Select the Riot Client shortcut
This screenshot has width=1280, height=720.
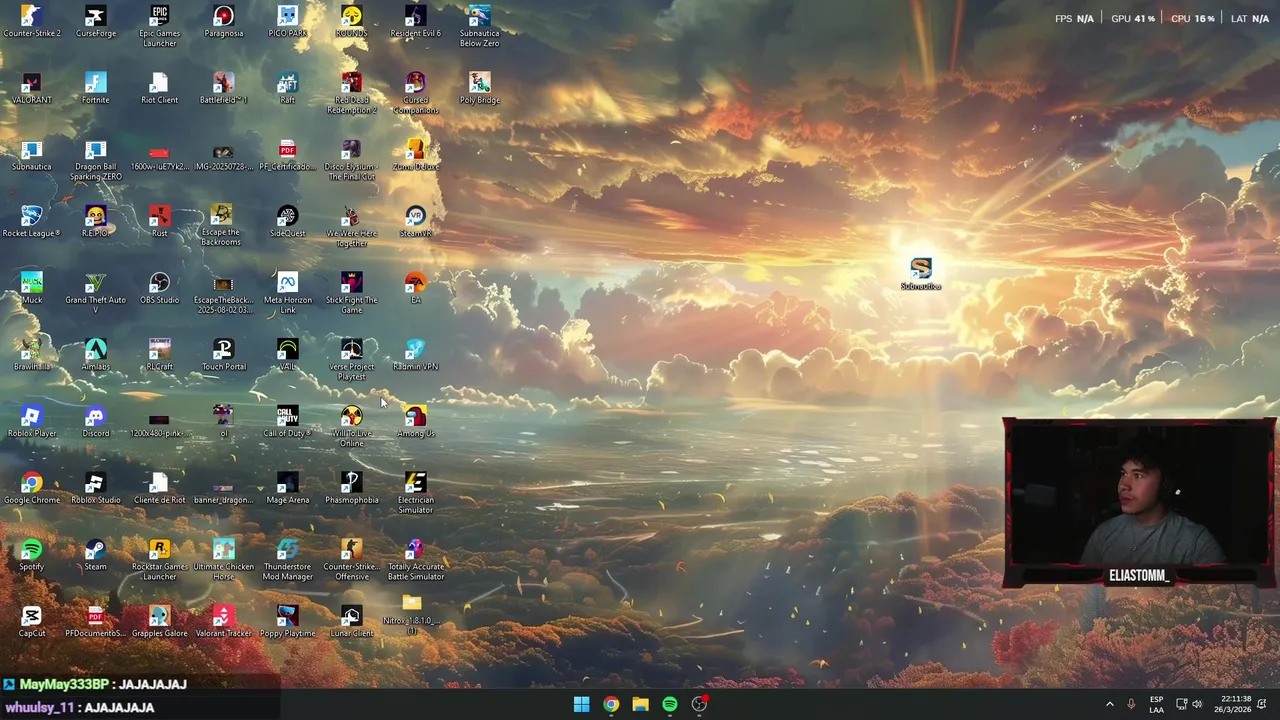[x=159, y=88]
